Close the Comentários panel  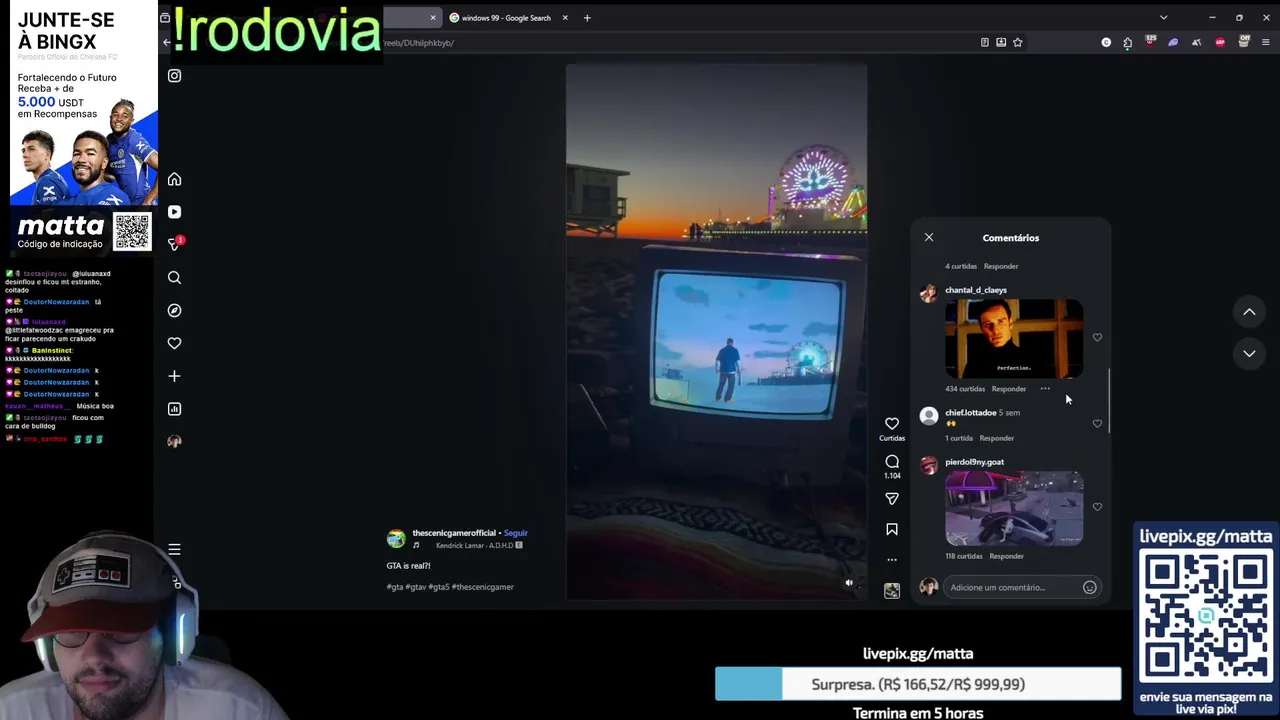(x=929, y=237)
